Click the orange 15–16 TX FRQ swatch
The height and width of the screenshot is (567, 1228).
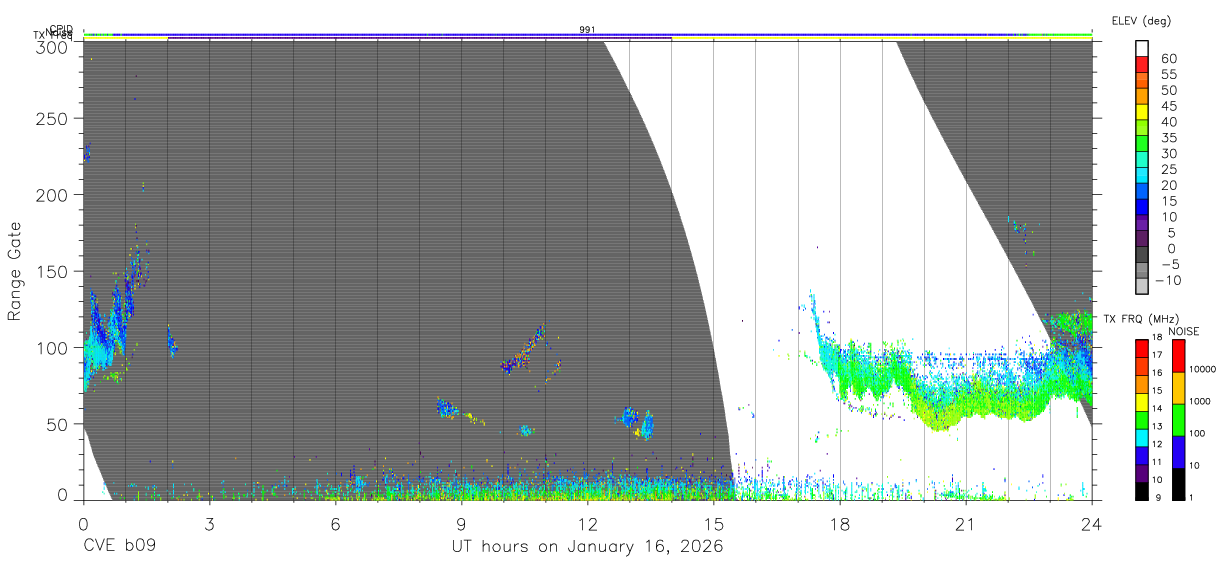[x=1142, y=384]
